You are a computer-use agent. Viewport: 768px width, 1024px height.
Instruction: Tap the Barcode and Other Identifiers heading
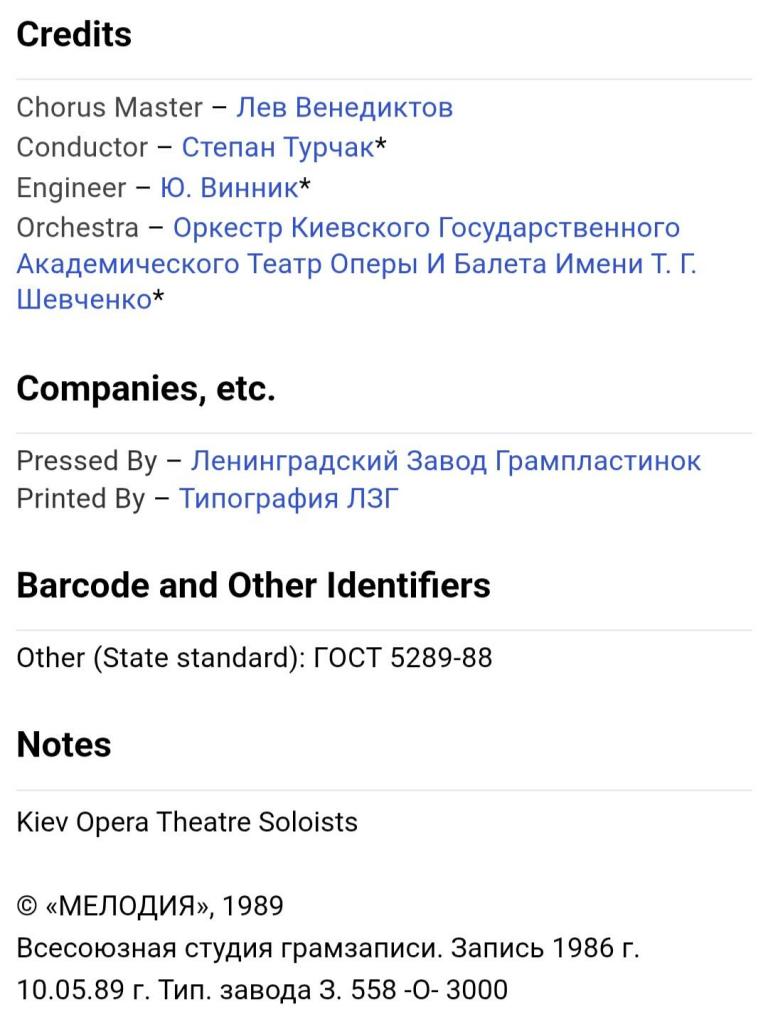coord(253,585)
